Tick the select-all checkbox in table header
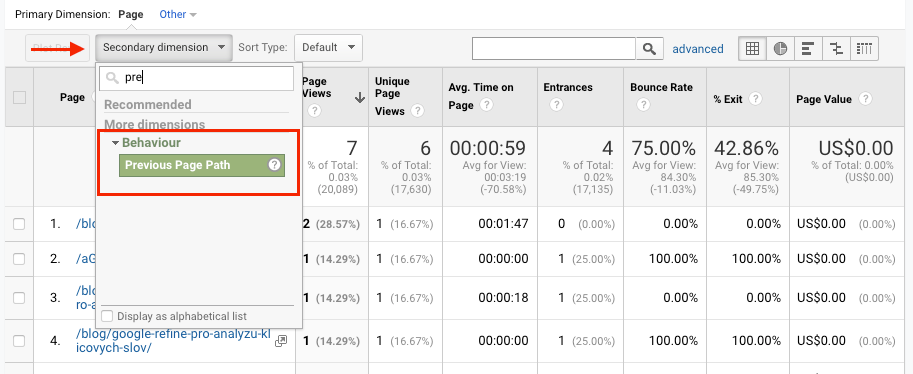Screen dimensions: 913x374 pyautogui.click(x=19, y=98)
